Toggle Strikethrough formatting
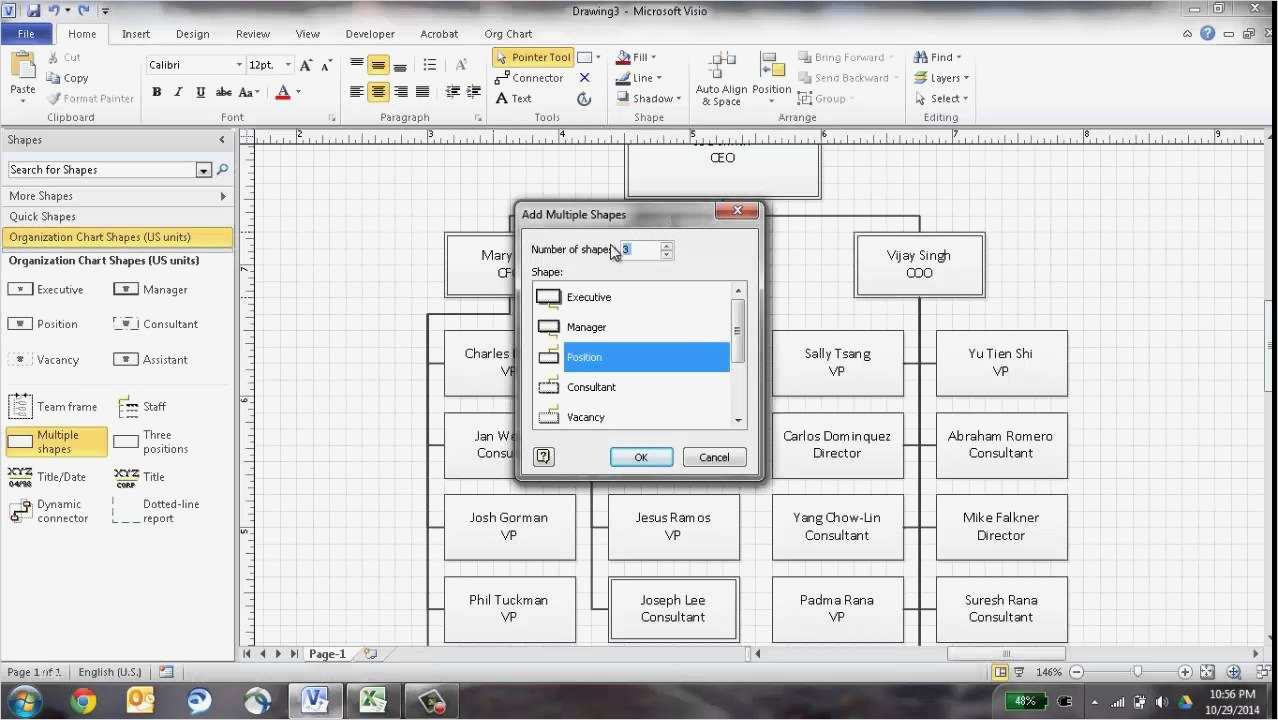Screen dimensions: 1278x720 223,92
